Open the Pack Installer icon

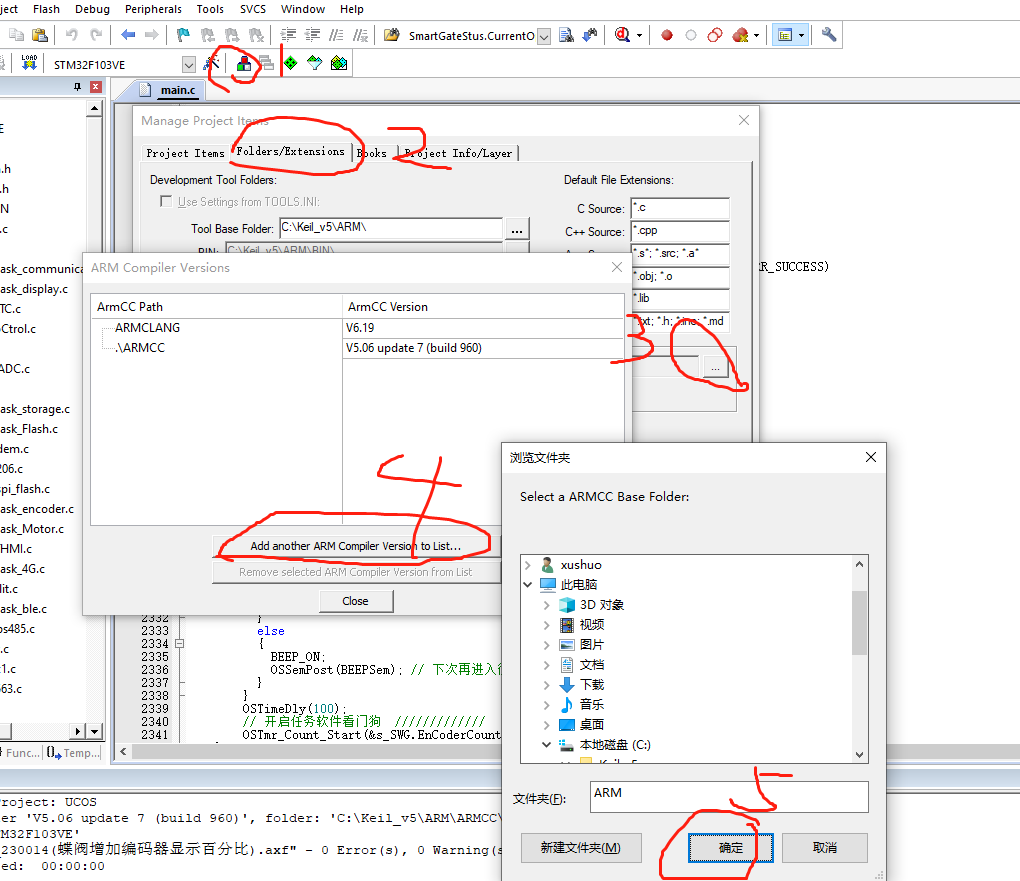[x=339, y=63]
